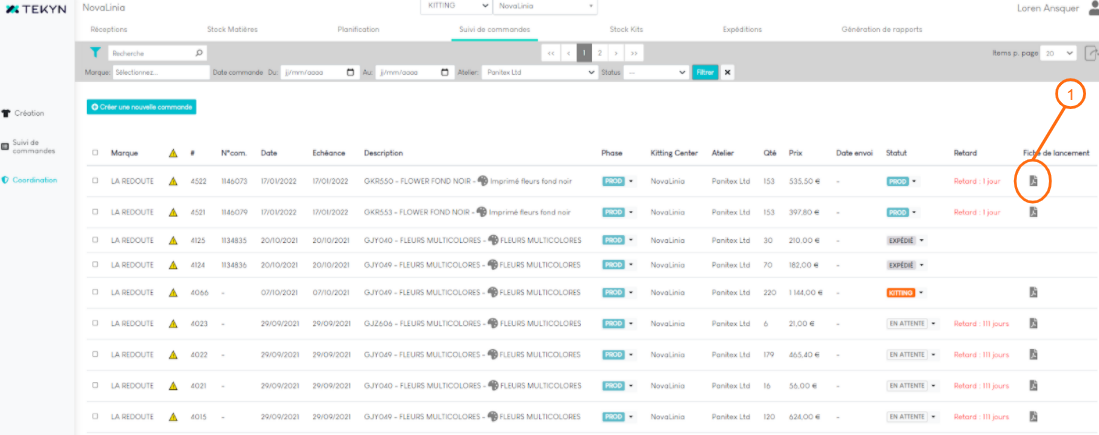1099x435 pixels.
Task: Open calendar picker for the Du date
Action: [350, 72]
